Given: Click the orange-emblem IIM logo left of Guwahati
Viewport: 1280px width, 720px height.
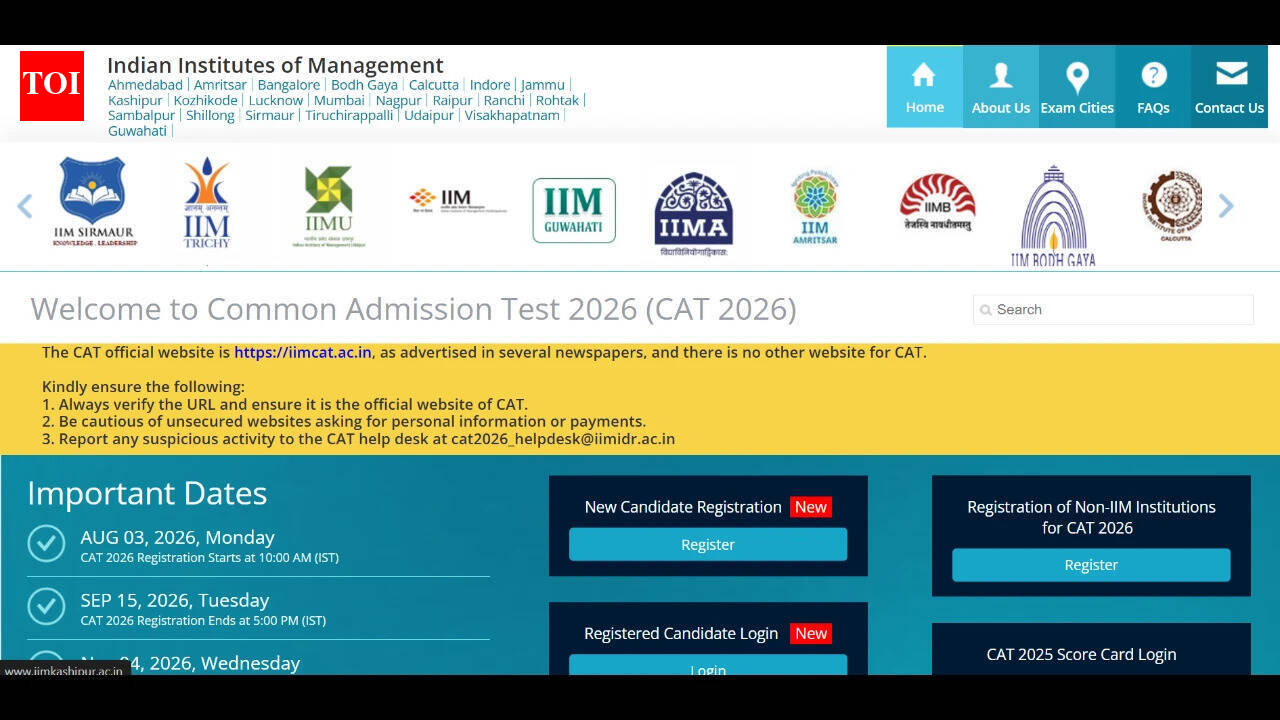Looking at the screenshot, I should [457, 201].
